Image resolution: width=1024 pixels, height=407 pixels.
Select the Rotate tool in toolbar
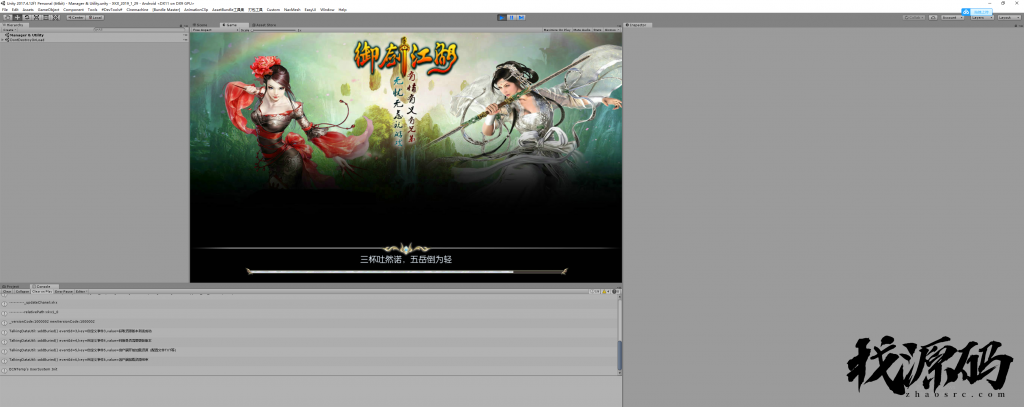coord(27,18)
